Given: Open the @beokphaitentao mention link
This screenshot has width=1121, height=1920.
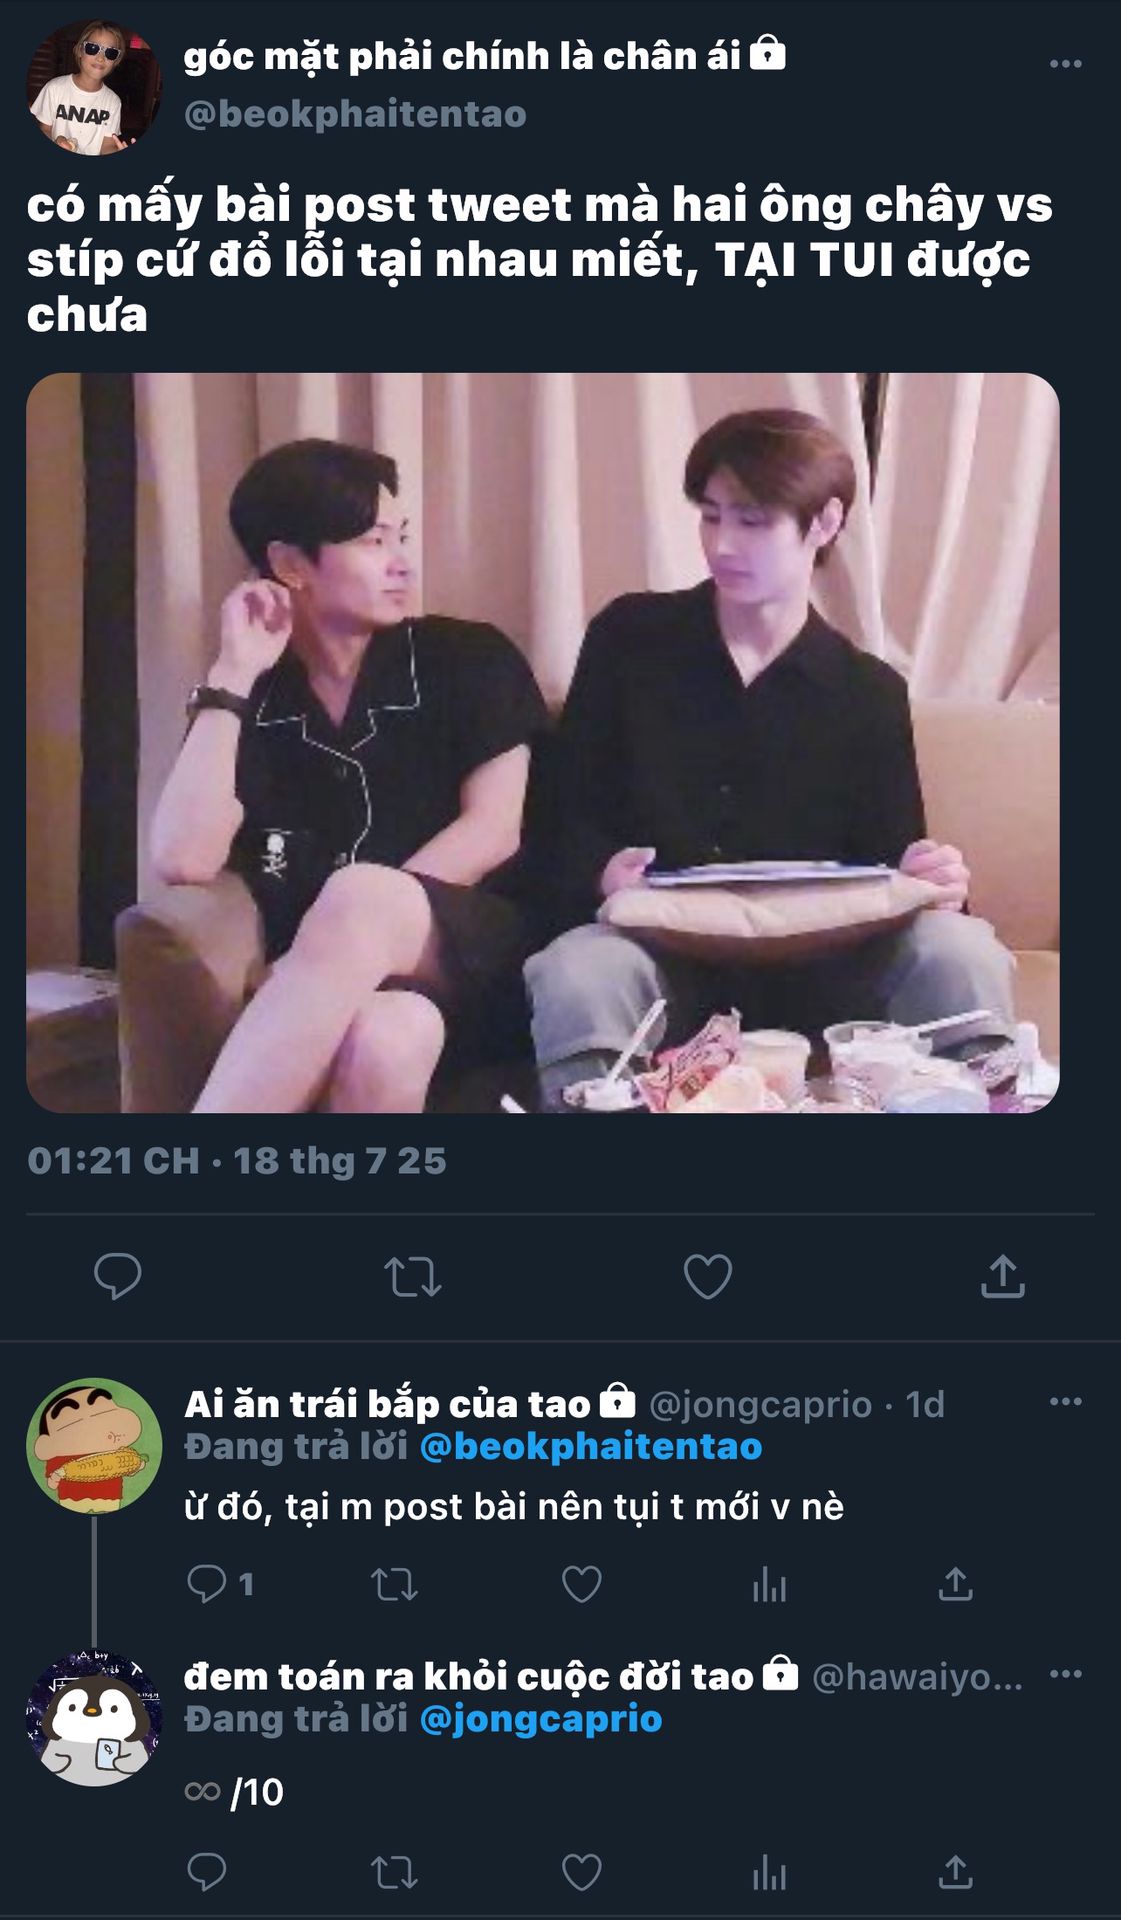Looking at the screenshot, I should click(x=590, y=1447).
